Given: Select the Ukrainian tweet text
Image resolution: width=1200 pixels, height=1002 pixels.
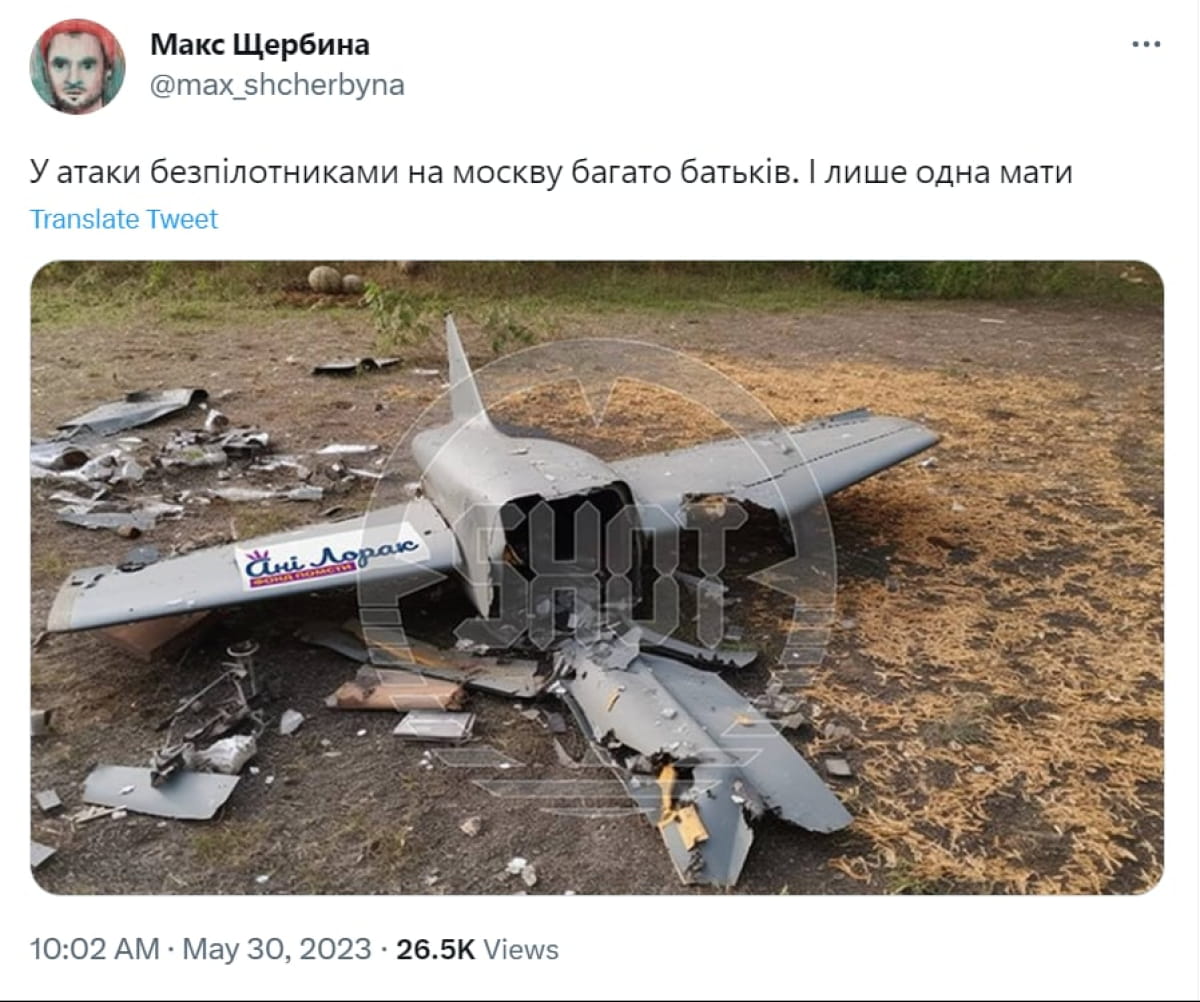Looking at the screenshot, I should [550, 173].
